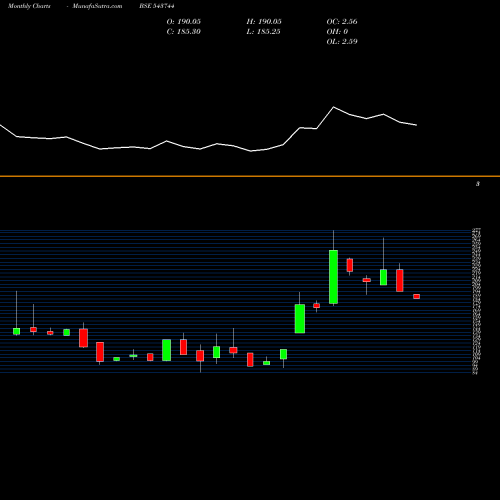Select the 'OC: 2.56' reading
This screenshot has height=500, width=500.
pos(342,22)
